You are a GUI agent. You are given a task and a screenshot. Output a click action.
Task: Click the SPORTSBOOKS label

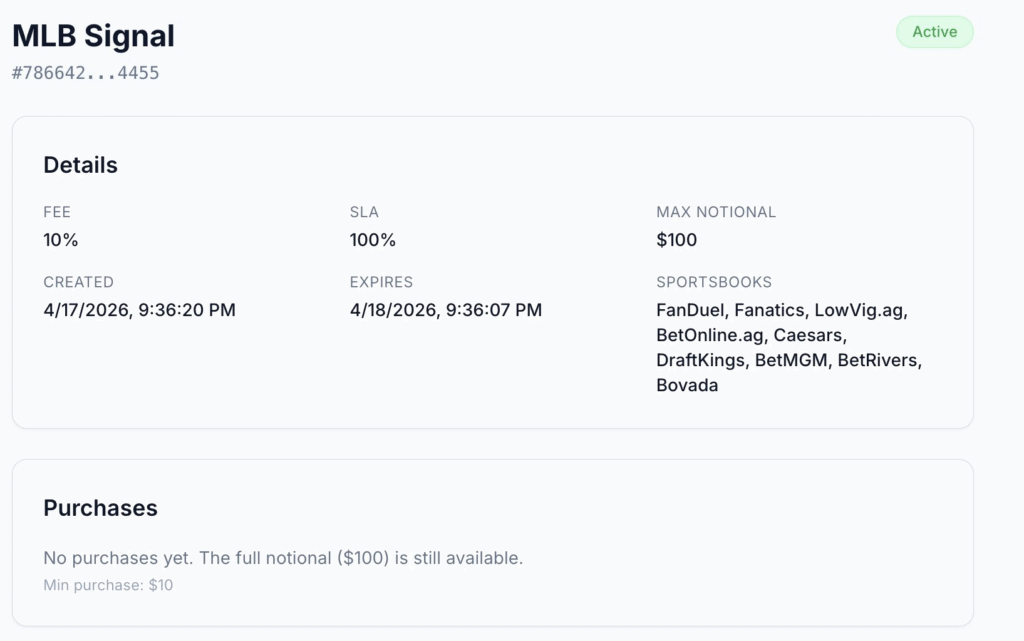click(x=714, y=282)
